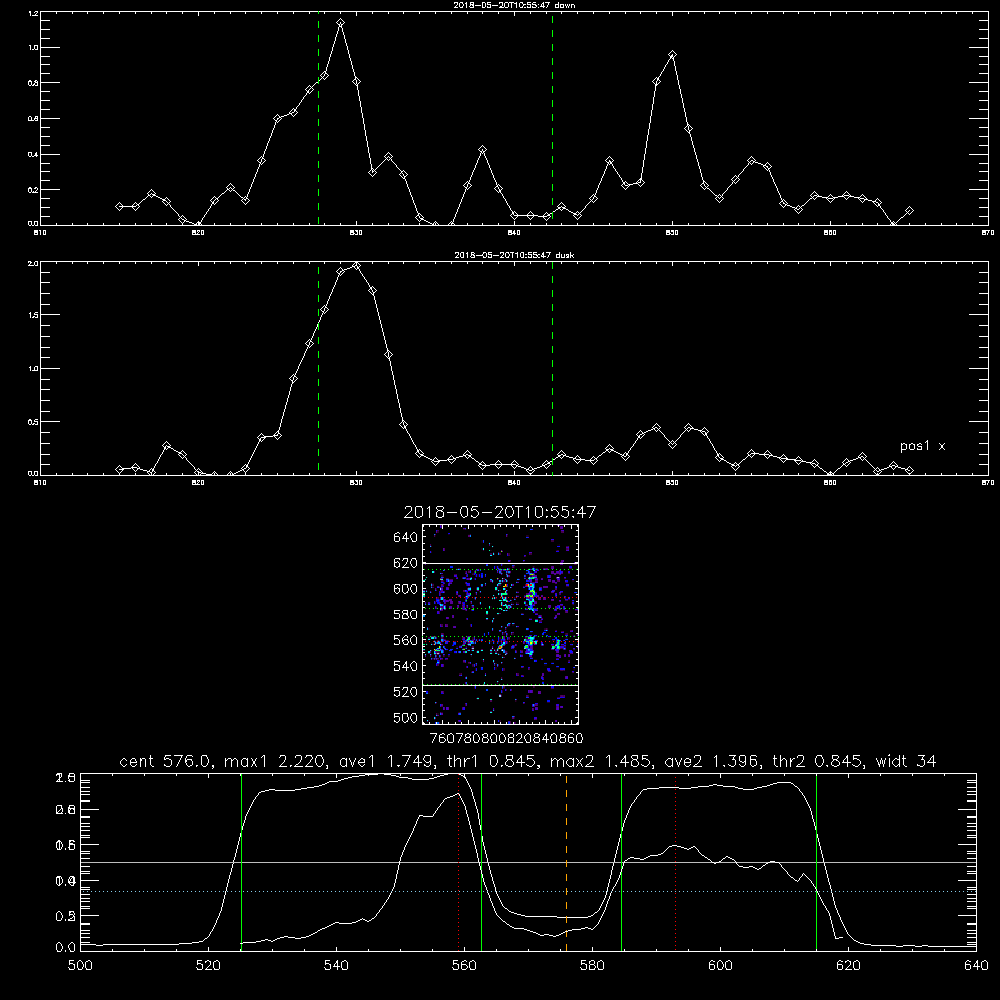This screenshot has height=1000, width=1000.
Task: Click the right green dashed line in dusk plot
Action: [552, 369]
